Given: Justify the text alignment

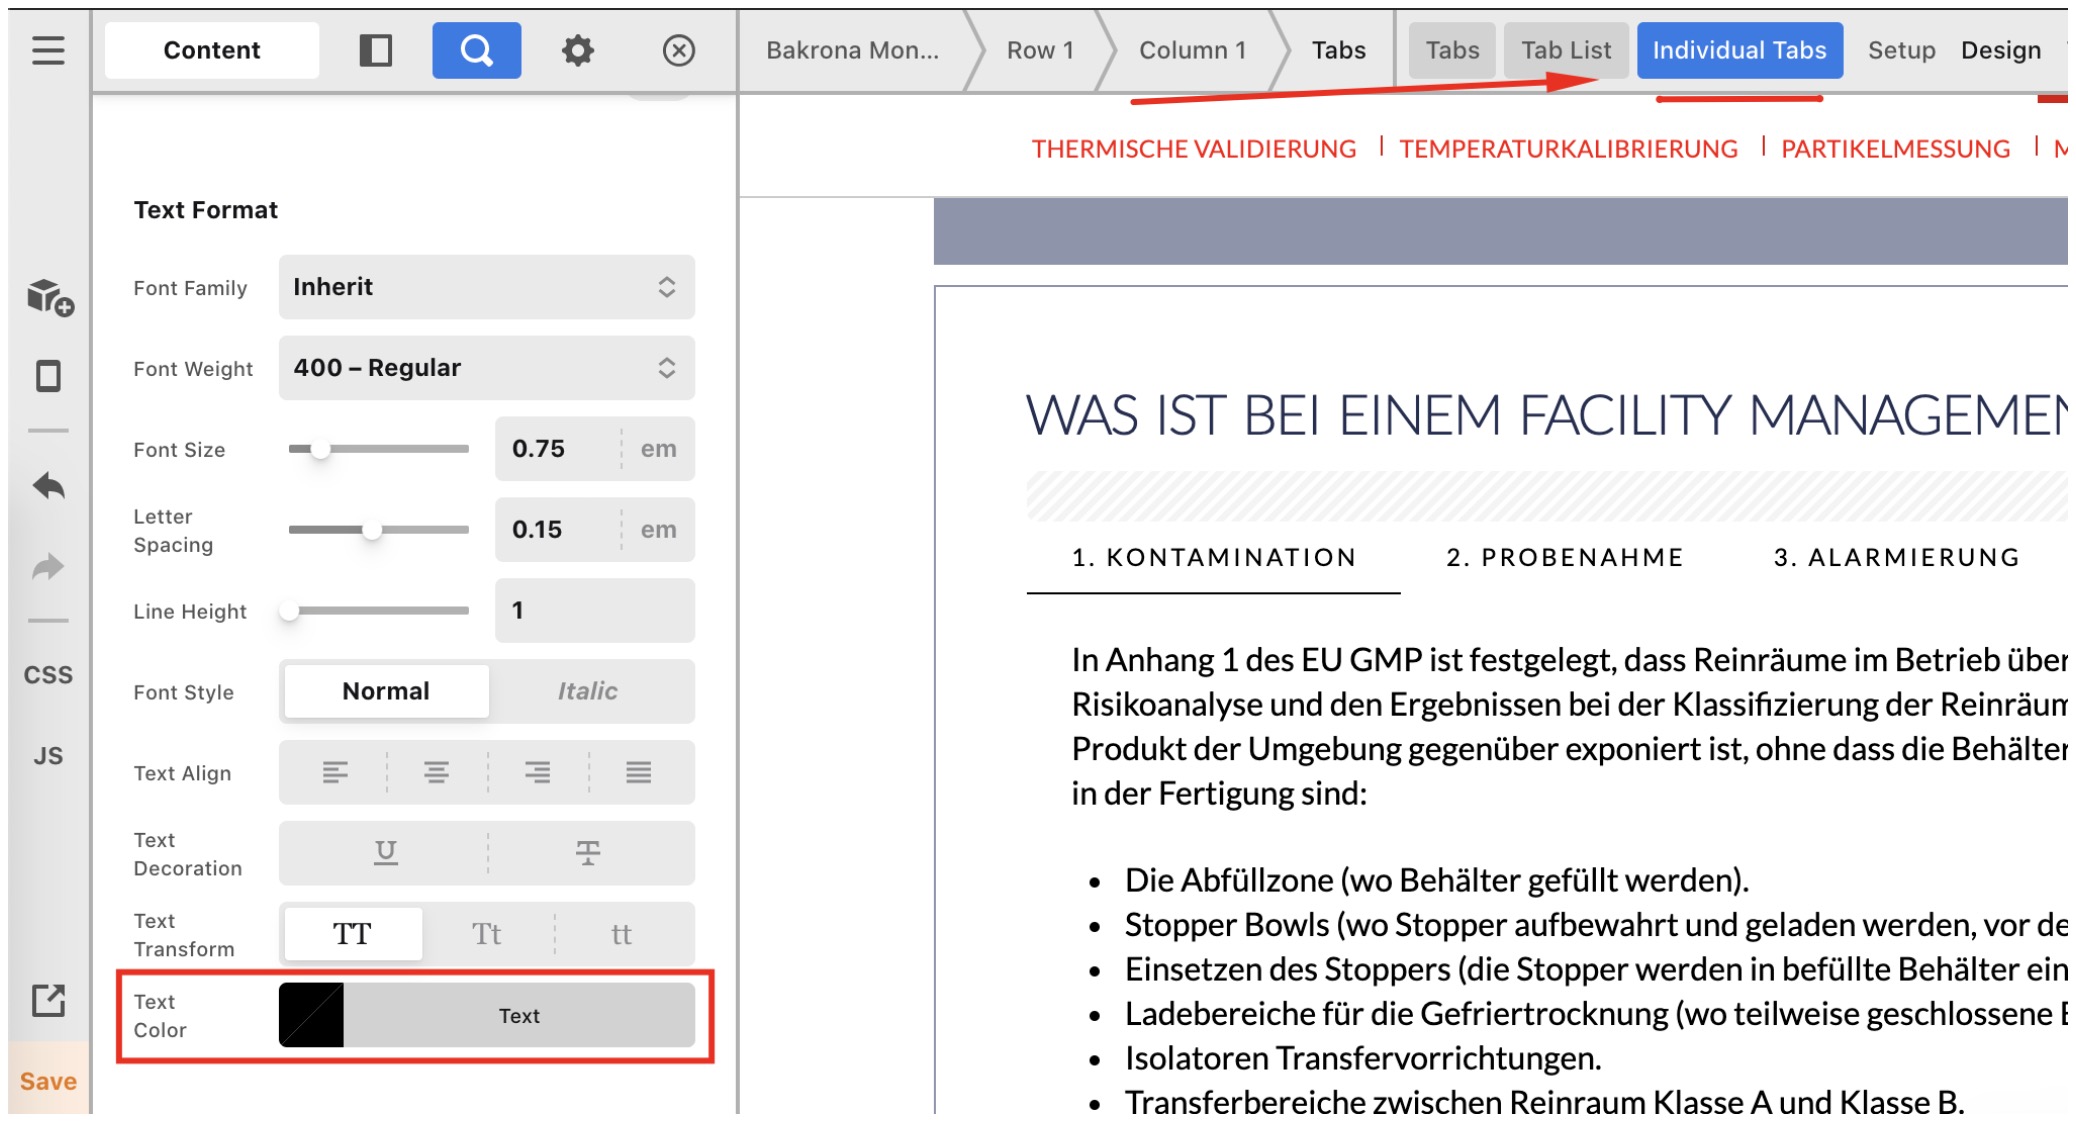Looking at the screenshot, I should 639,772.
